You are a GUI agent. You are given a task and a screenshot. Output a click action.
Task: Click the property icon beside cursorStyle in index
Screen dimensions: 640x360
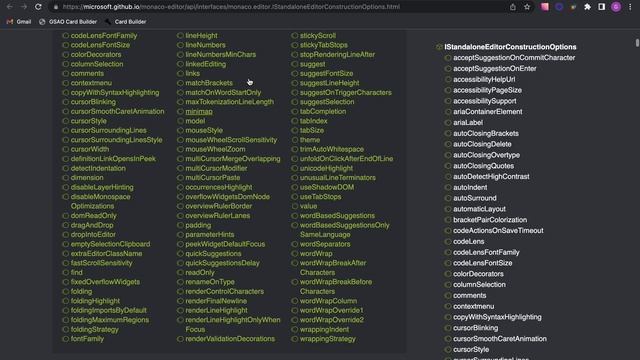click(x=65, y=121)
